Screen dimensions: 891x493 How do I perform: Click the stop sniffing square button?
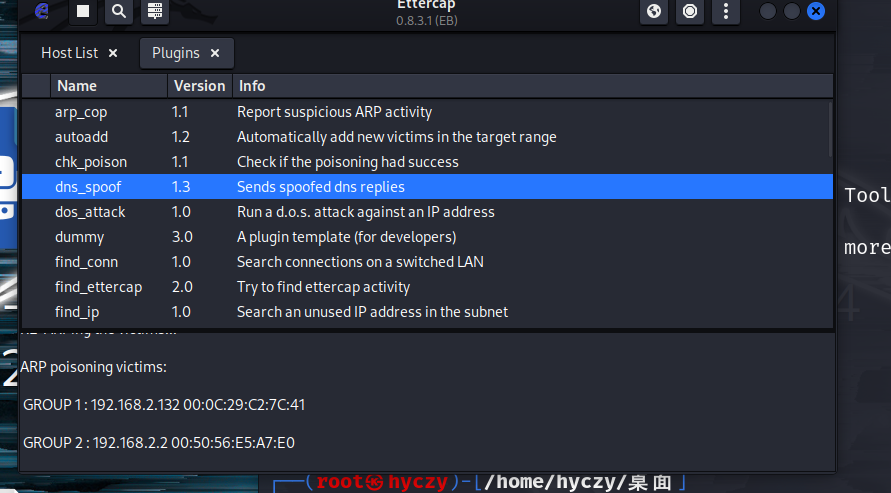[x=83, y=12]
